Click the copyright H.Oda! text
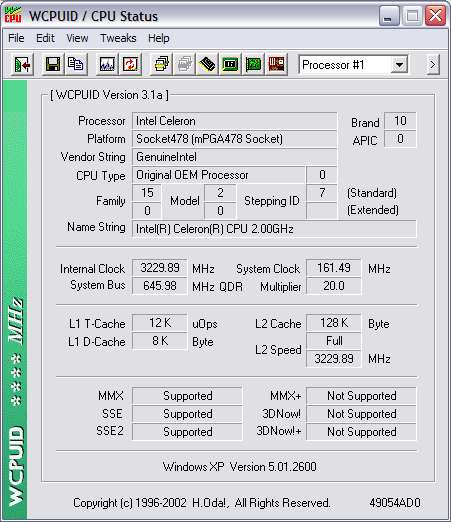451x522 pixels. pyautogui.click(x=201, y=503)
